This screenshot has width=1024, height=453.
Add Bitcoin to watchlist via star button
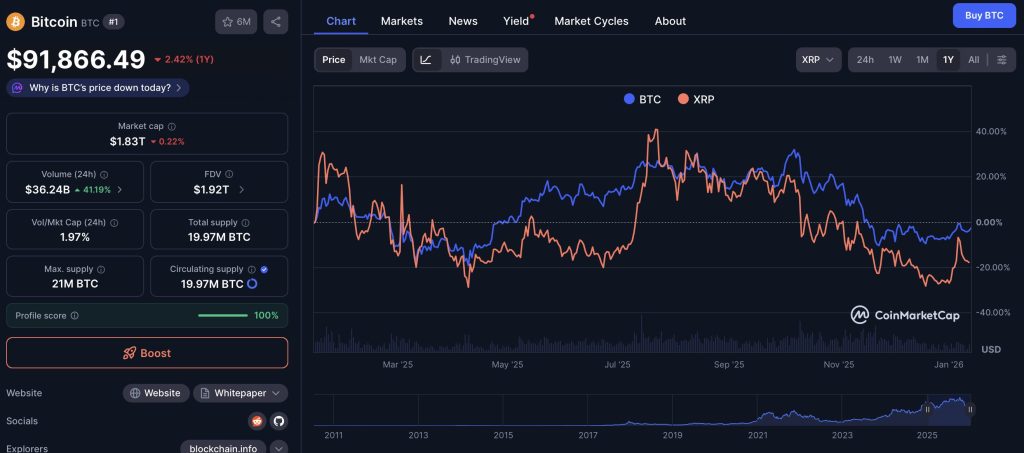(236, 21)
